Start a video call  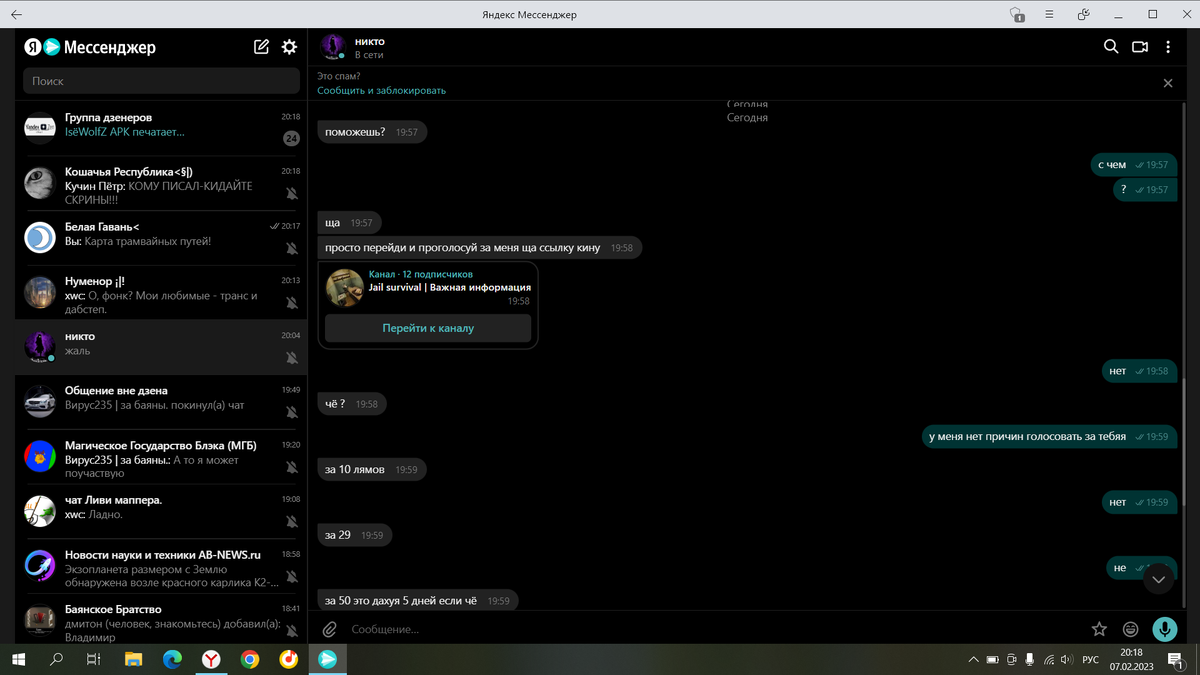coord(1139,47)
